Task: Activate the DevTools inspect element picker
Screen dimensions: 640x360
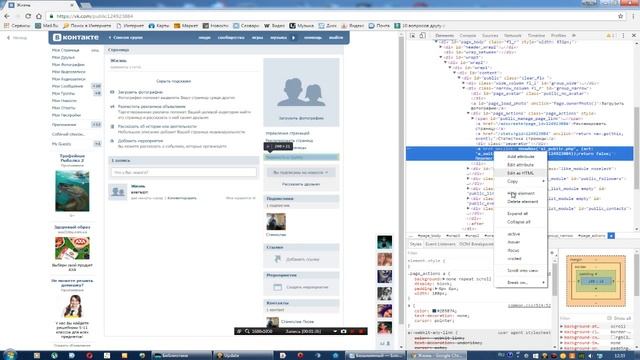Action: pos(413,36)
